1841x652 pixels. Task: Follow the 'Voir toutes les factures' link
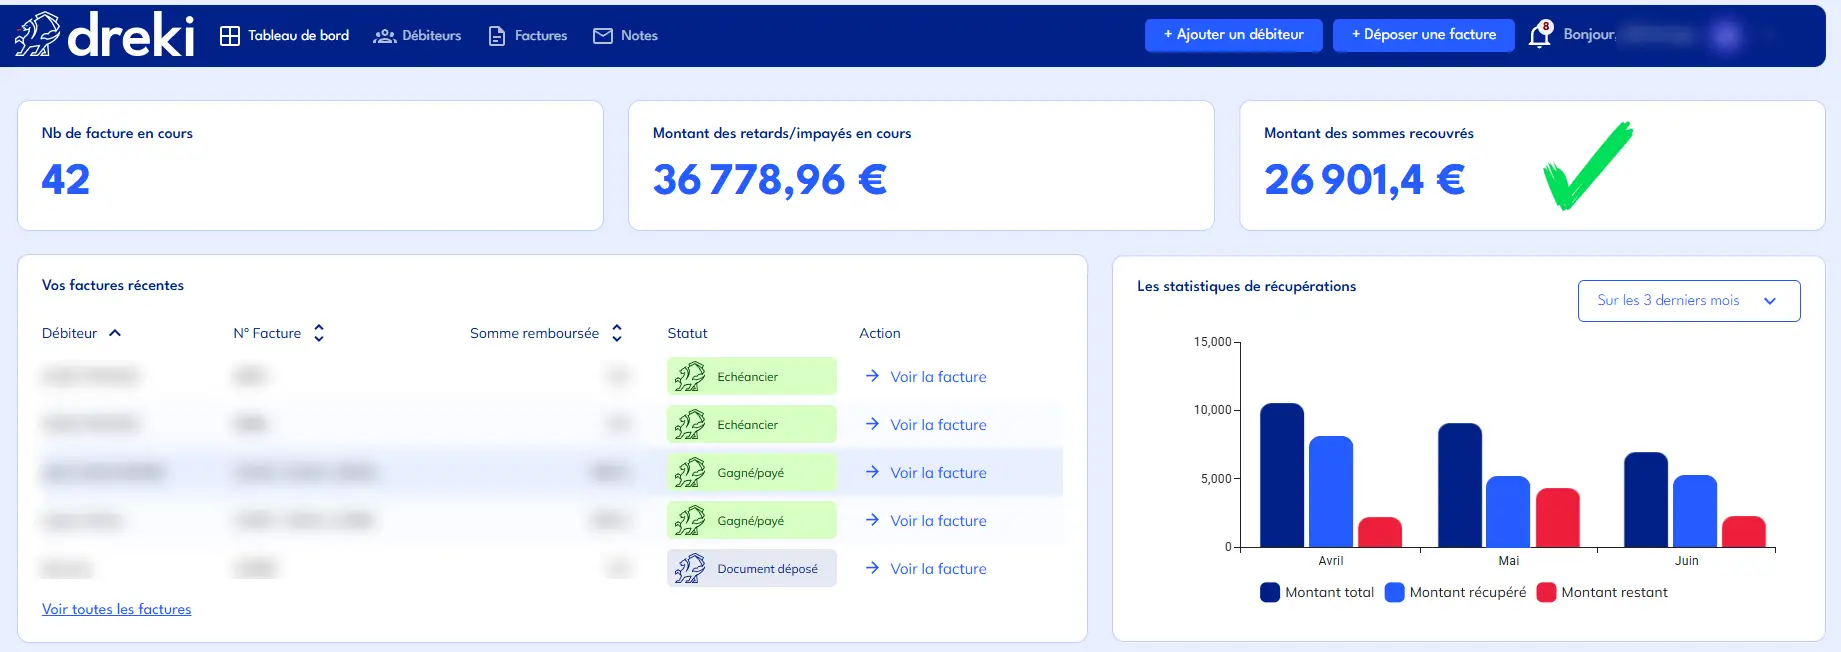click(x=116, y=609)
